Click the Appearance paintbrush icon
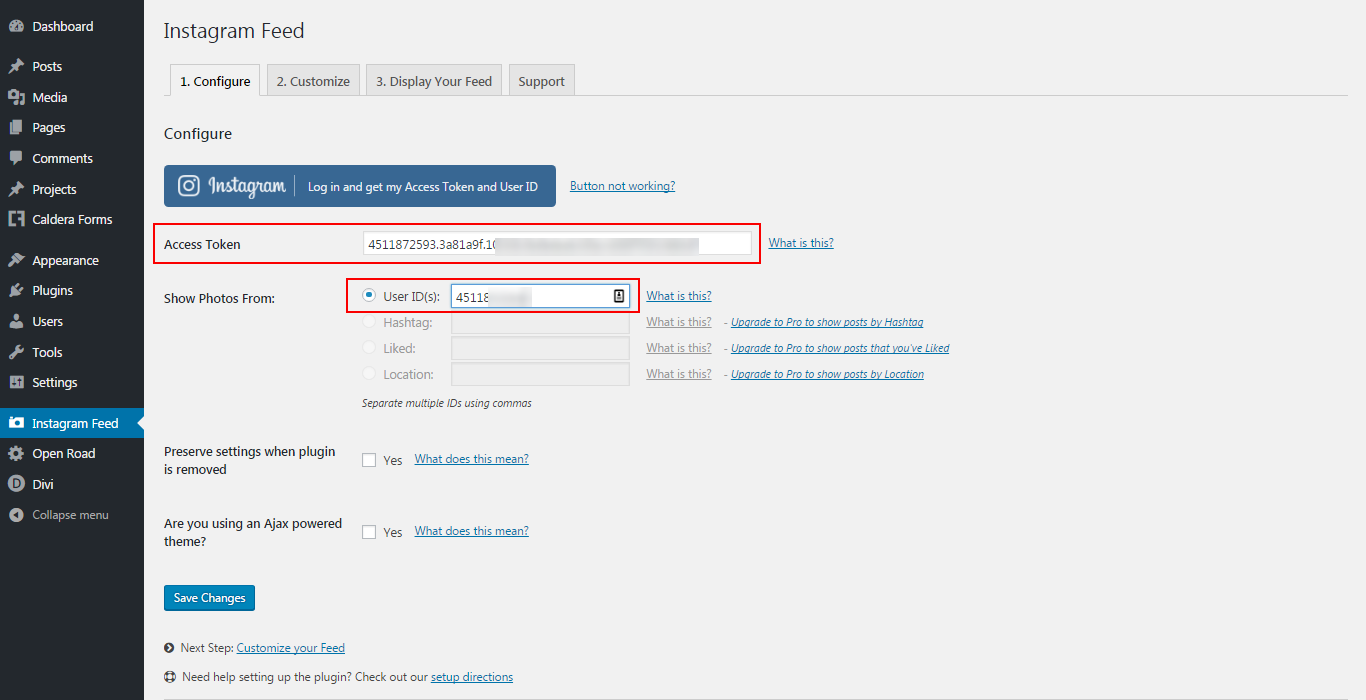 point(16,261)
